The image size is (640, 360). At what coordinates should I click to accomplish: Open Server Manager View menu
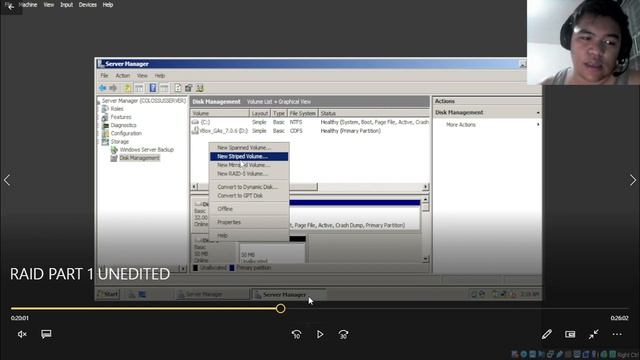[142, 76]
